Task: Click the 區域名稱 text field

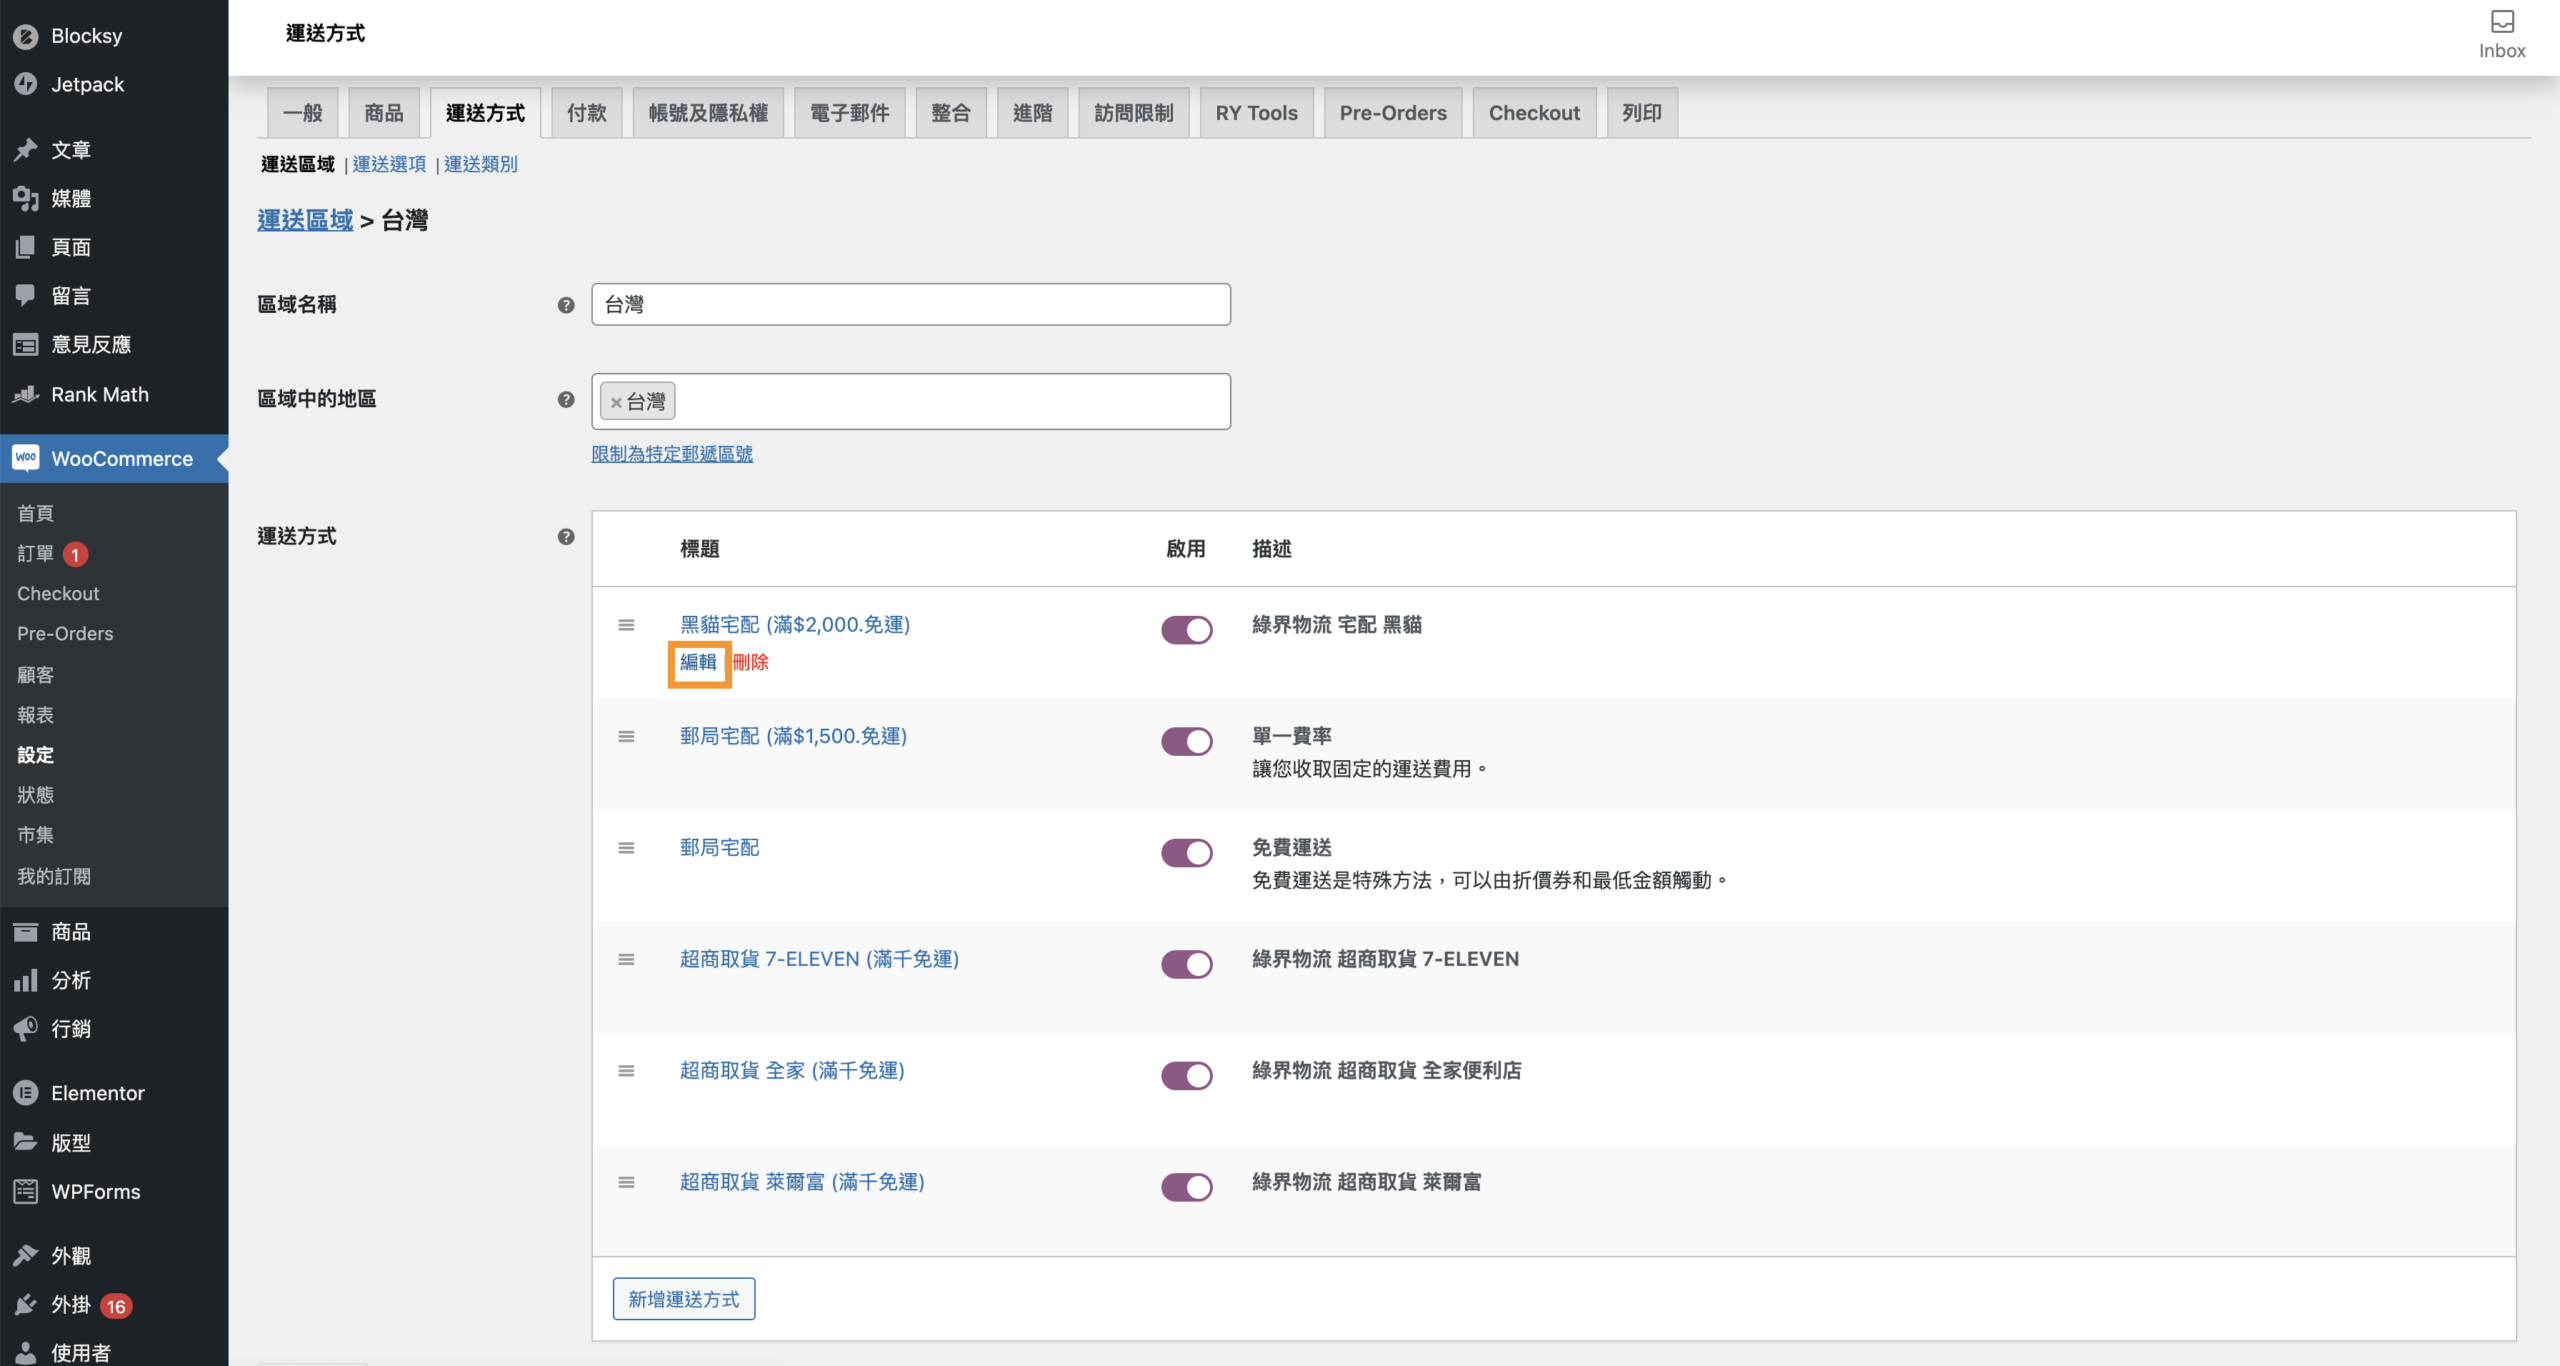Action: pos(910,305)
